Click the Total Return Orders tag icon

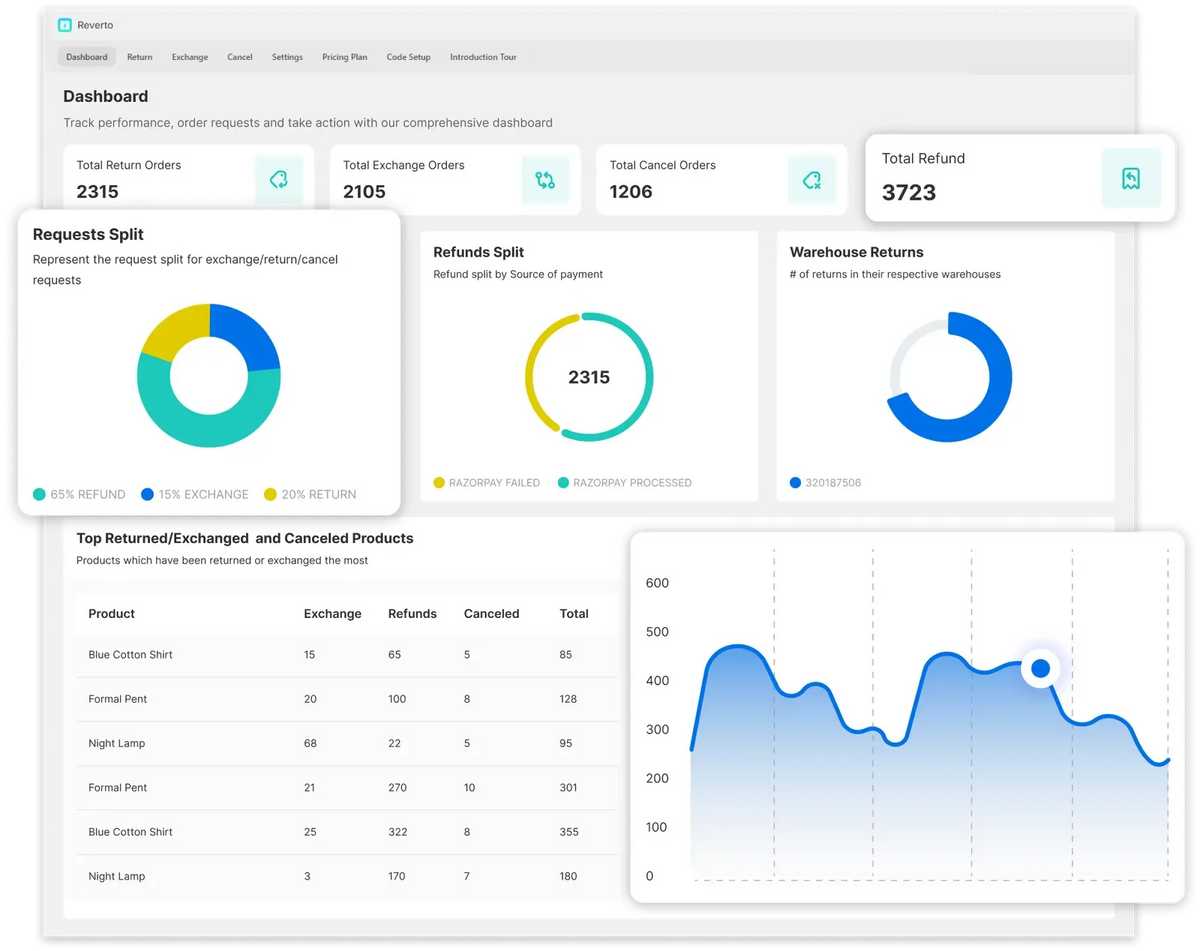tap(279, 180)
